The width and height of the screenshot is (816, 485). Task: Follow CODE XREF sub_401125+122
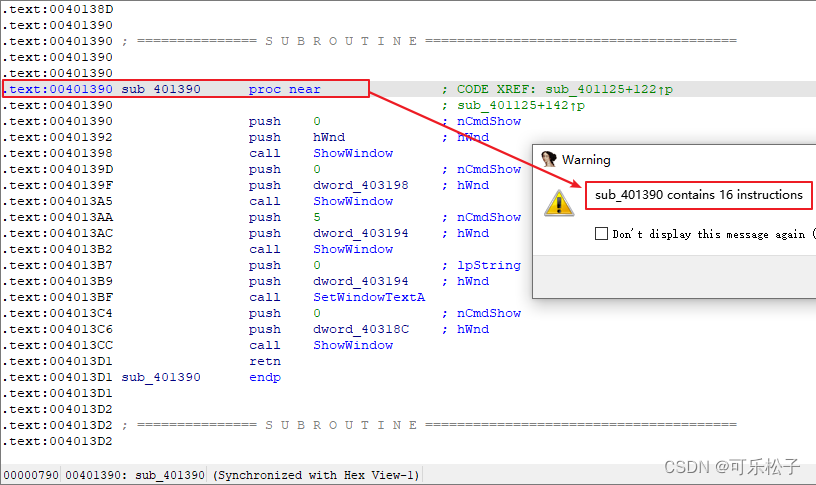click(609, 89)
